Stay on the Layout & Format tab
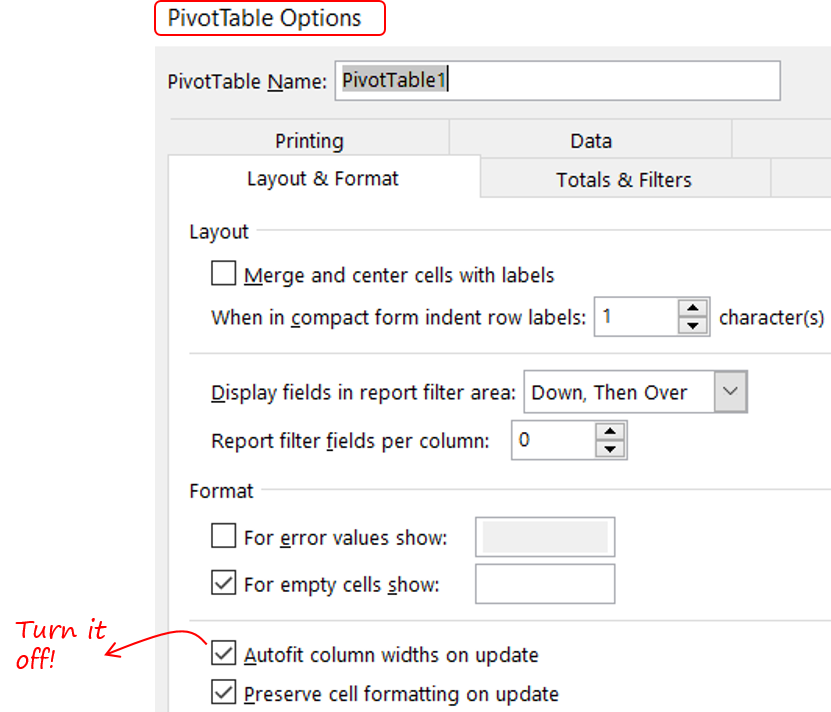The image size is (831, 712). click(322, 179)
